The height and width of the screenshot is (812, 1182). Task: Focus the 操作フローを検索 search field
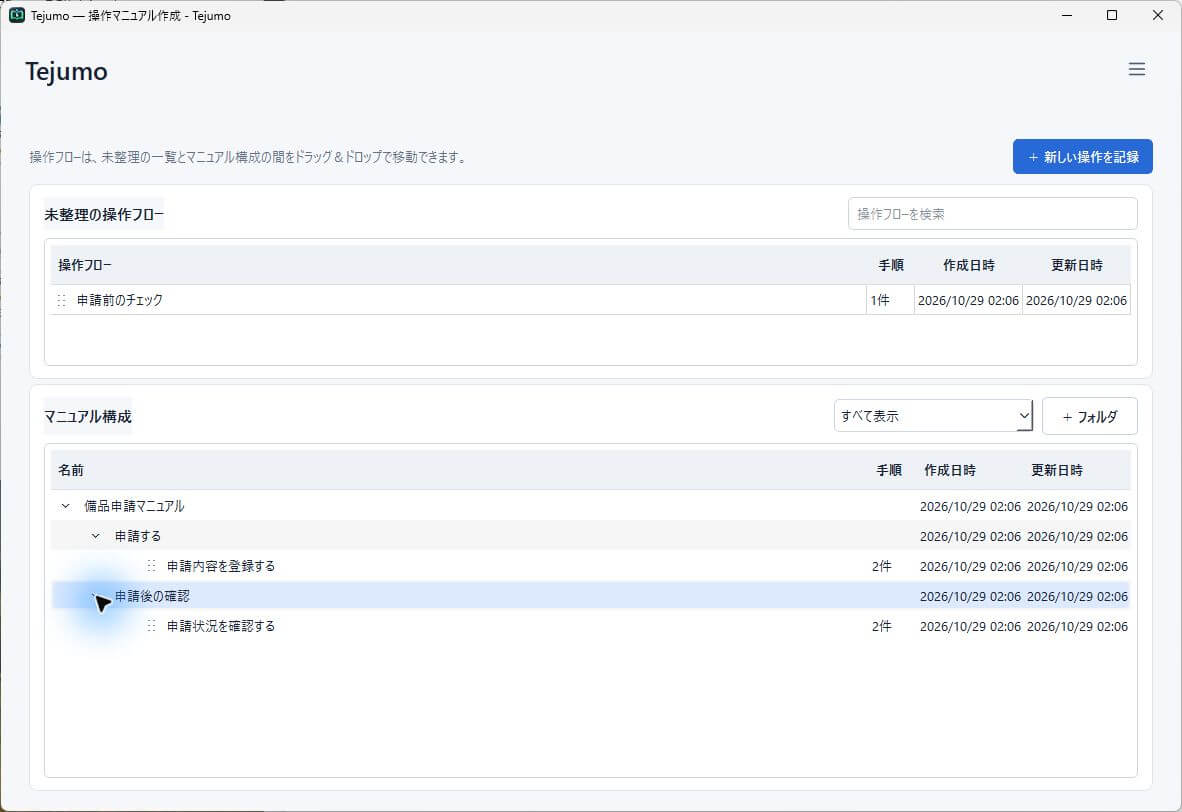point(992,214)
